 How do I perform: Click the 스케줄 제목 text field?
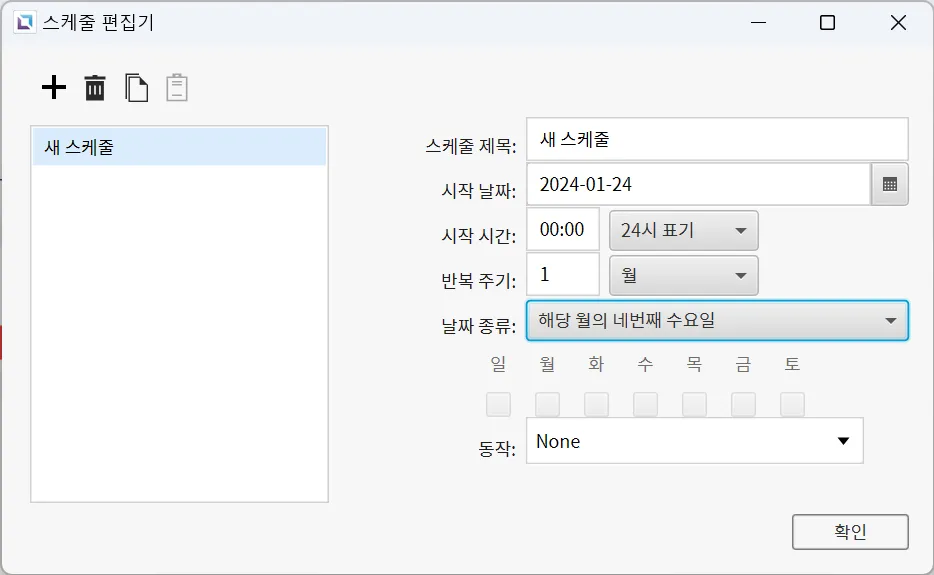[x=716, y=139]
